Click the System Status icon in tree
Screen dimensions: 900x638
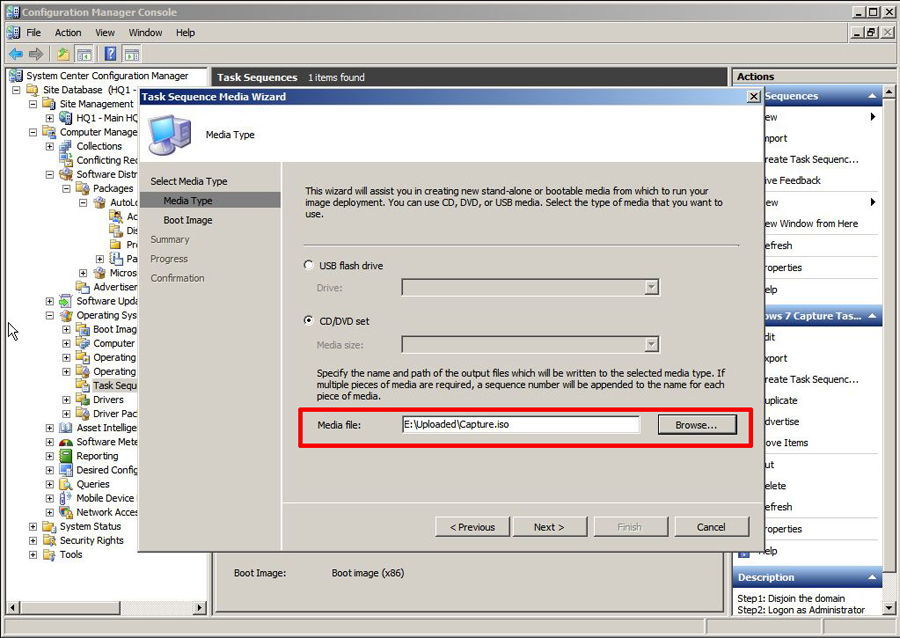click(49, 527)
